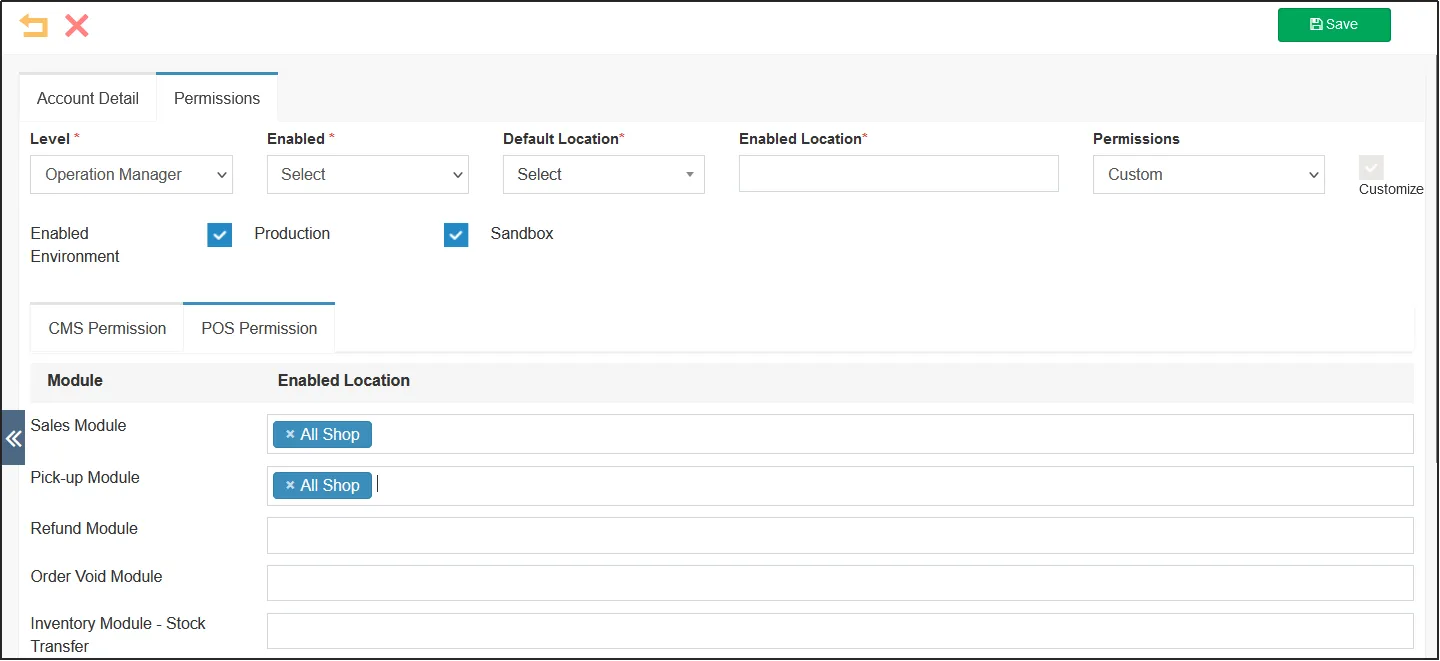Image resolution: width=1440 pixels, height=661 pixels.
Task: Click the red X cancel icon
Action: click(76, 26)
